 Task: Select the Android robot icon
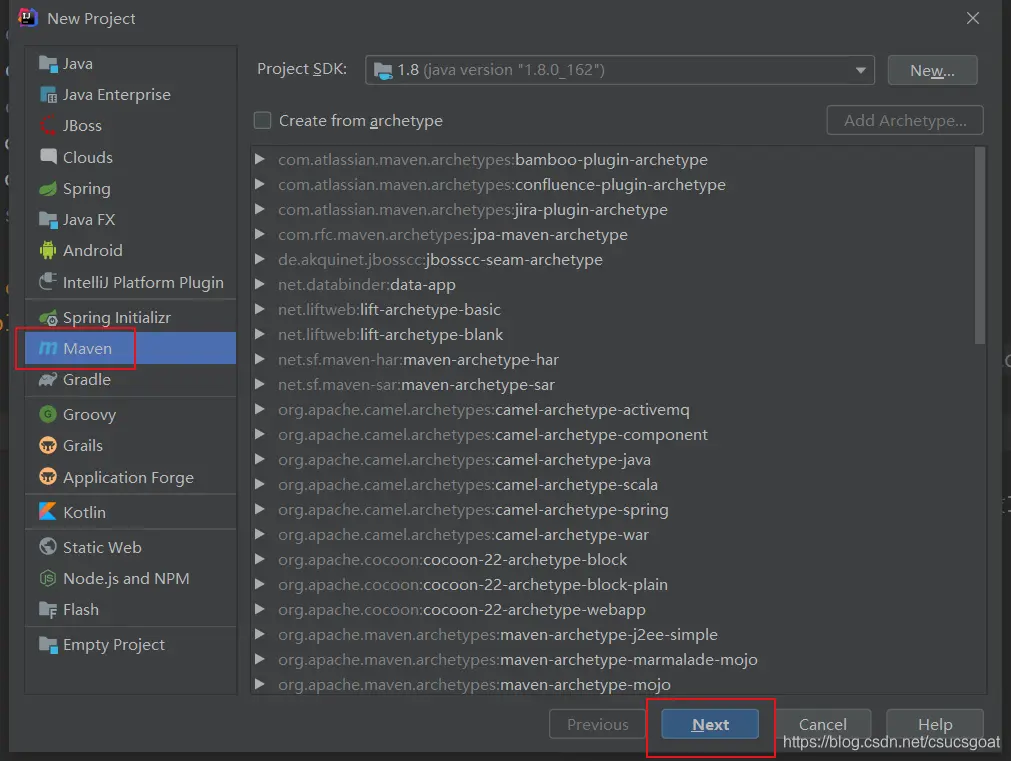pos(47,251)
